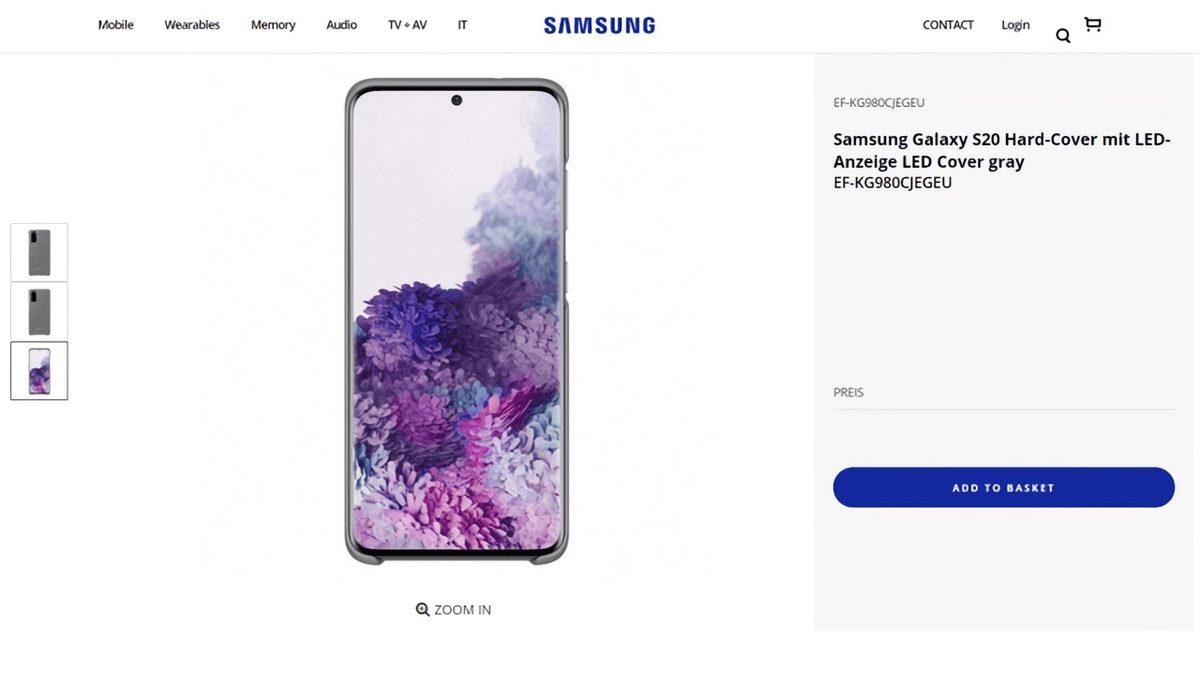
Task: Select the first case-back thumbnail
Action: [x=38, y=251]
